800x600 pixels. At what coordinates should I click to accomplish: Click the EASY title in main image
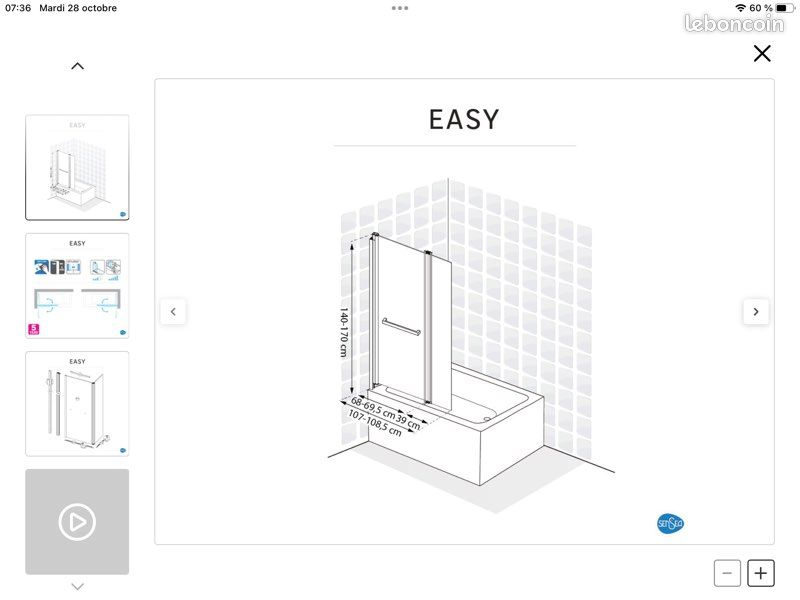coord(464,120)
